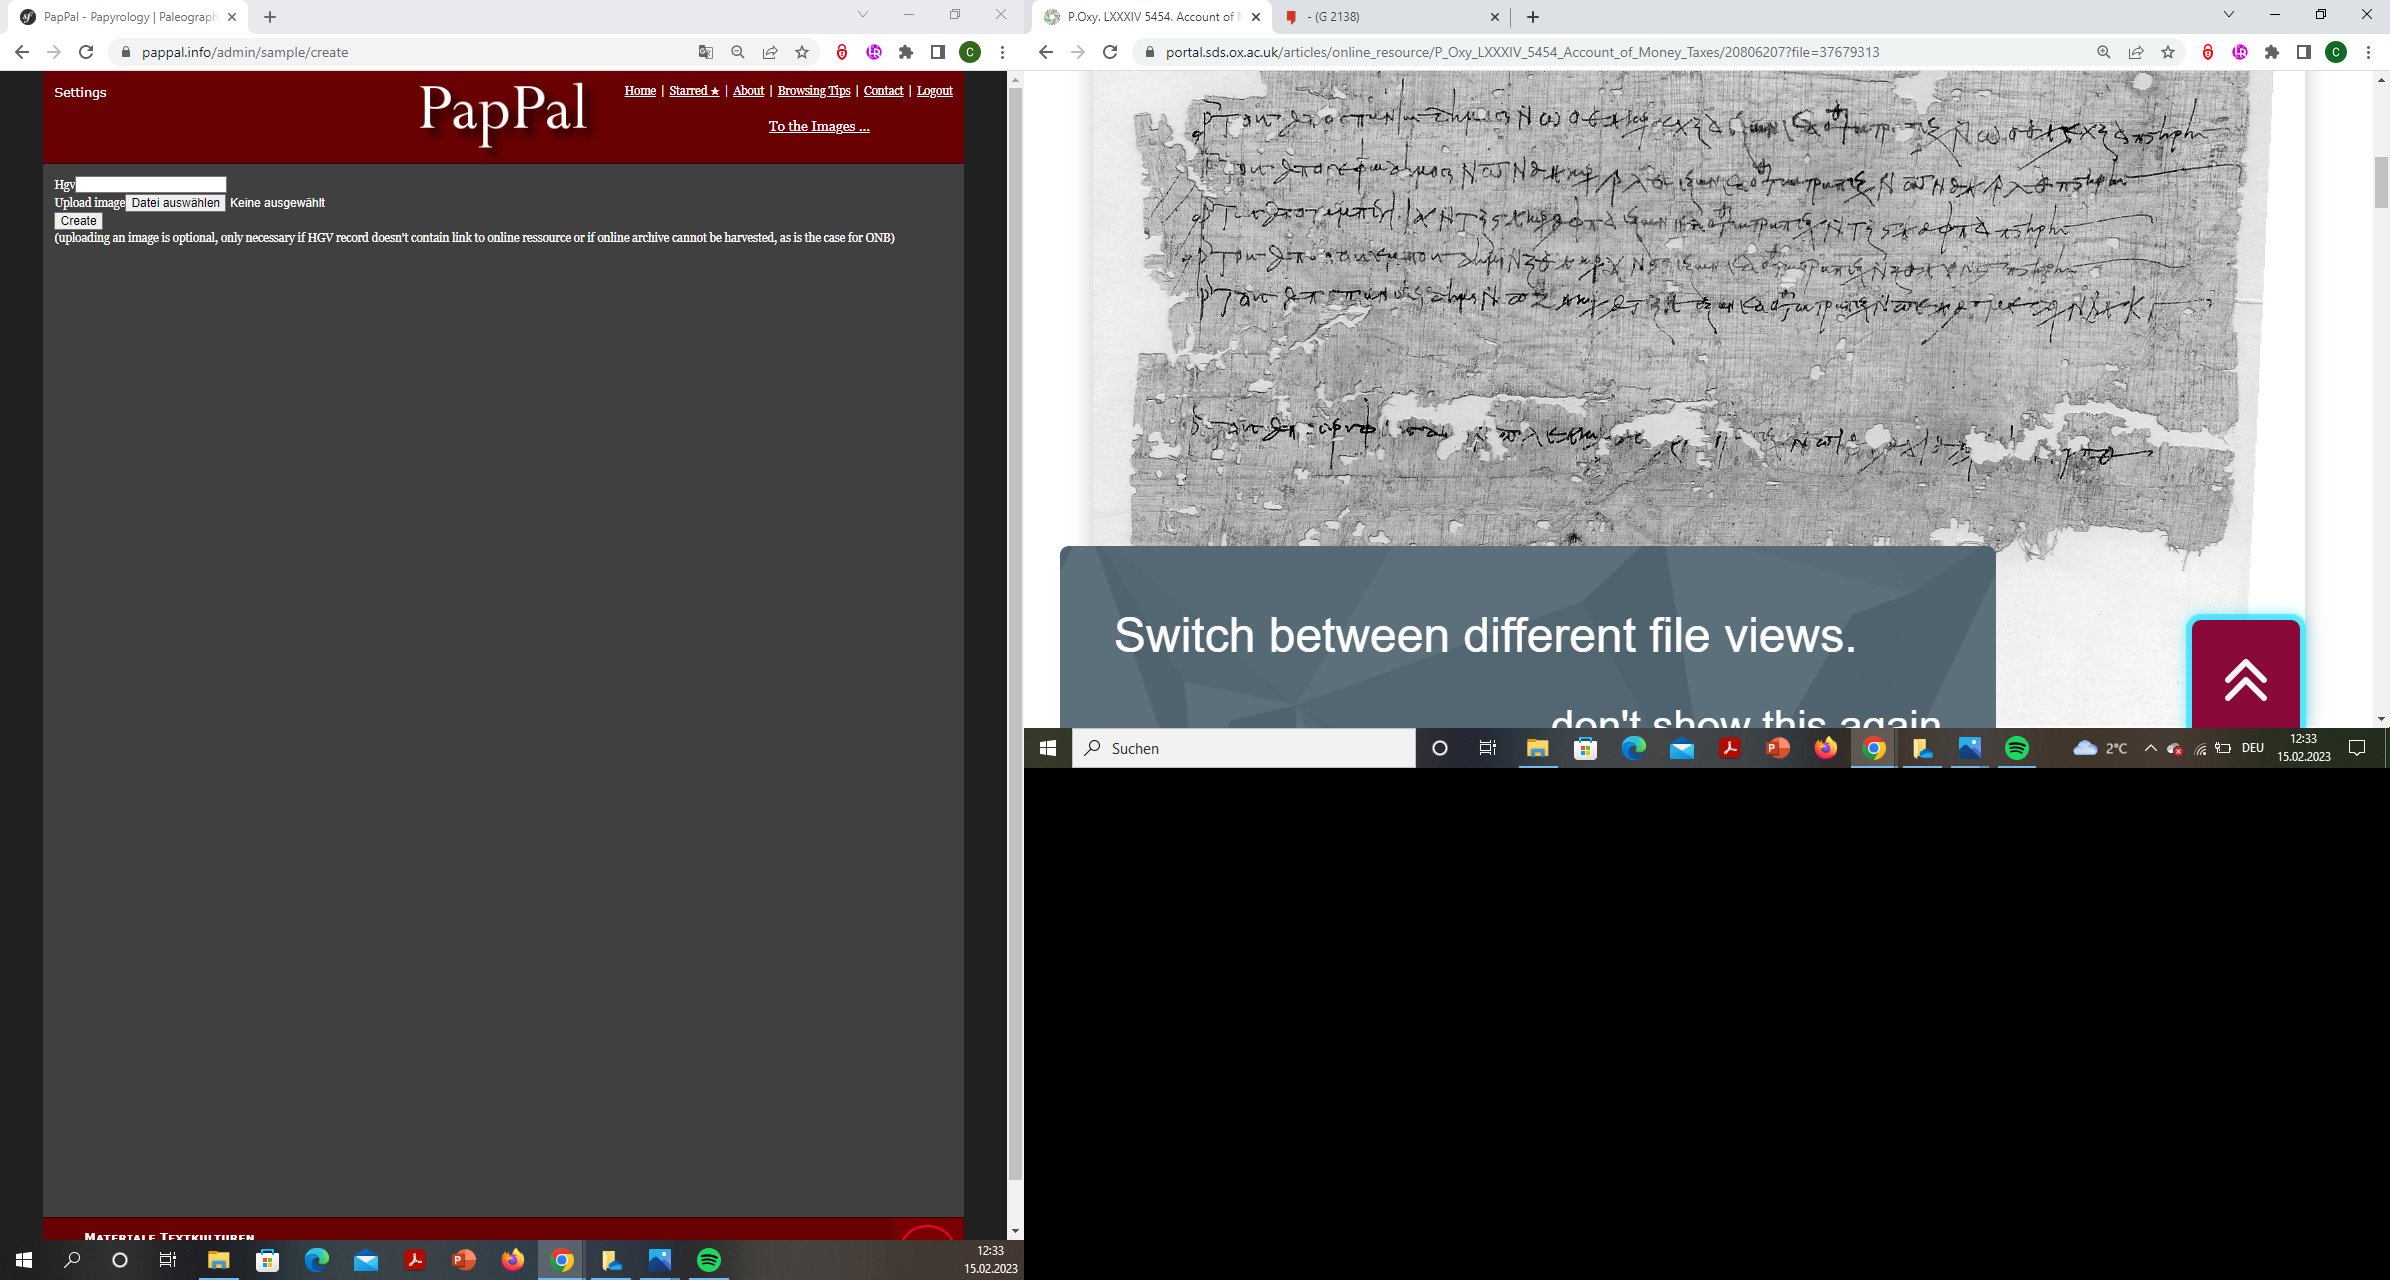The image size is (2390, 1280).
Task: Open File Explorer from bottom-left taskbar
Action: (x=218, y=1260)
